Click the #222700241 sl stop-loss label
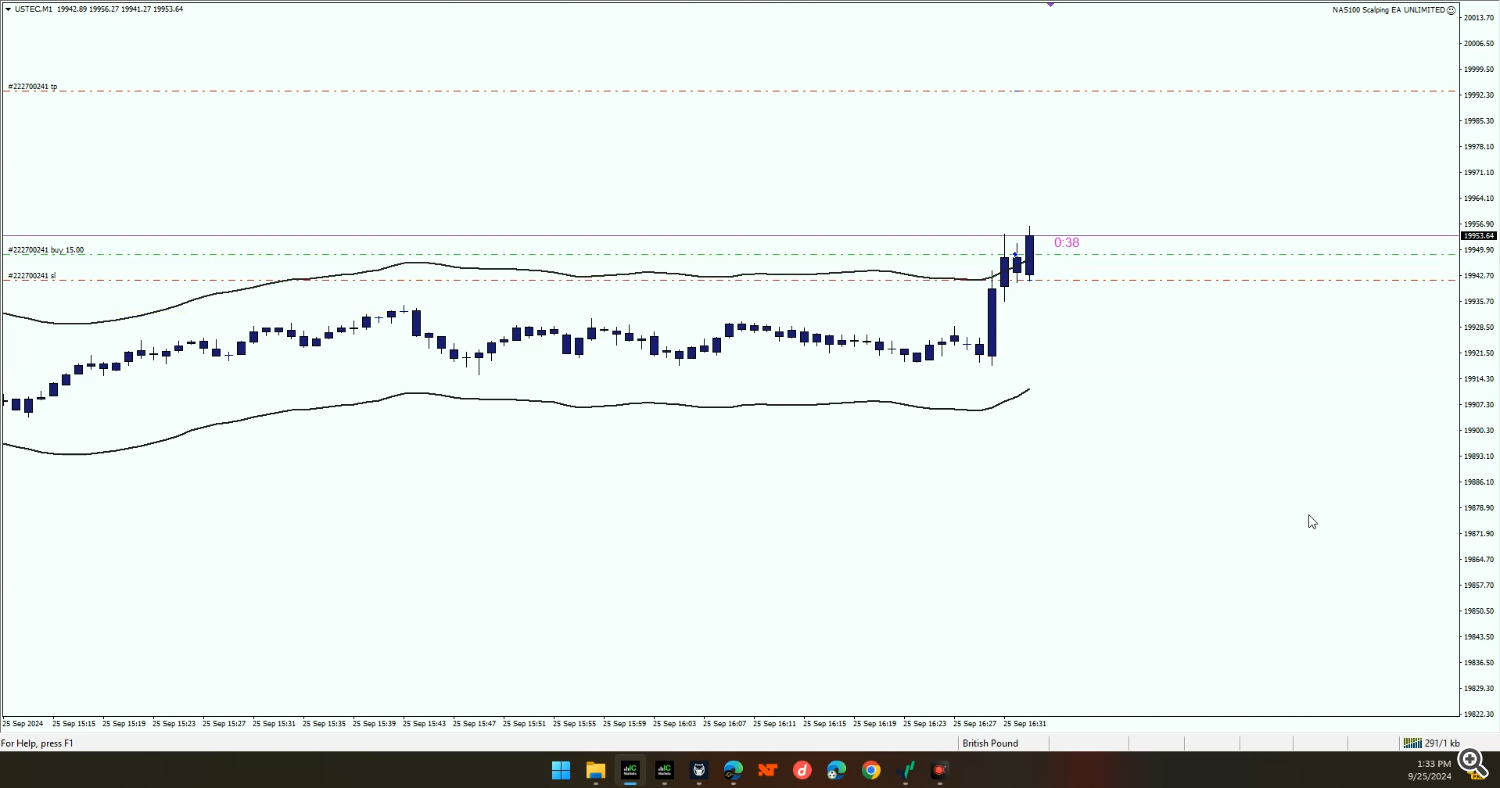1500x788 pixels. [32, 275]
